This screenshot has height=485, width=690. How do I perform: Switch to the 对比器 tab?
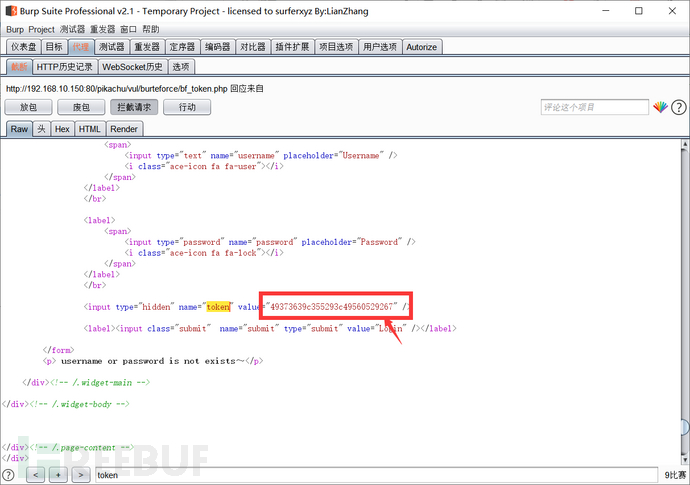(x=253, y=47)
